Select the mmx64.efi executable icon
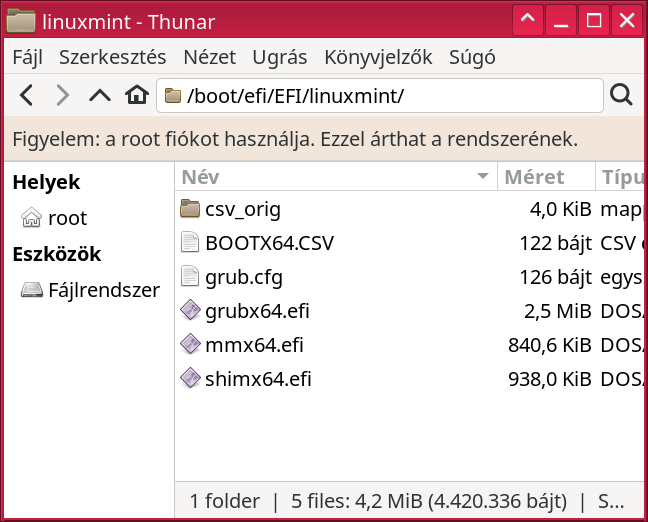The image size is (648, 522). [190, 344]
